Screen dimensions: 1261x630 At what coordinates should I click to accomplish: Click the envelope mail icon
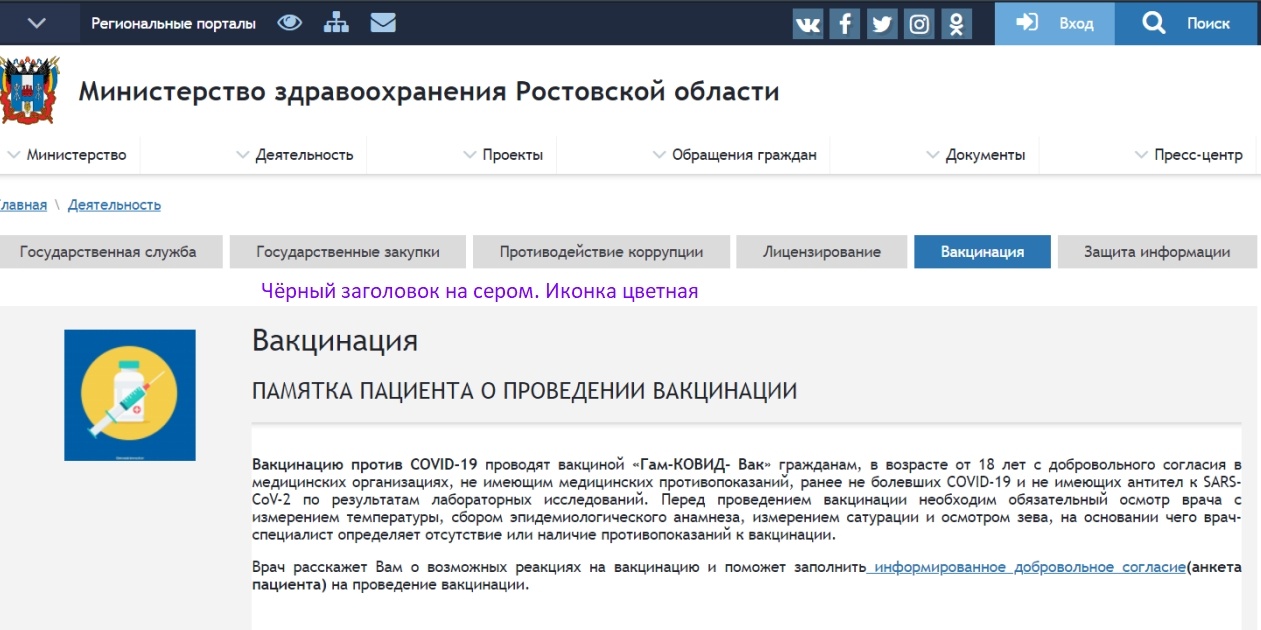point(383,22)
